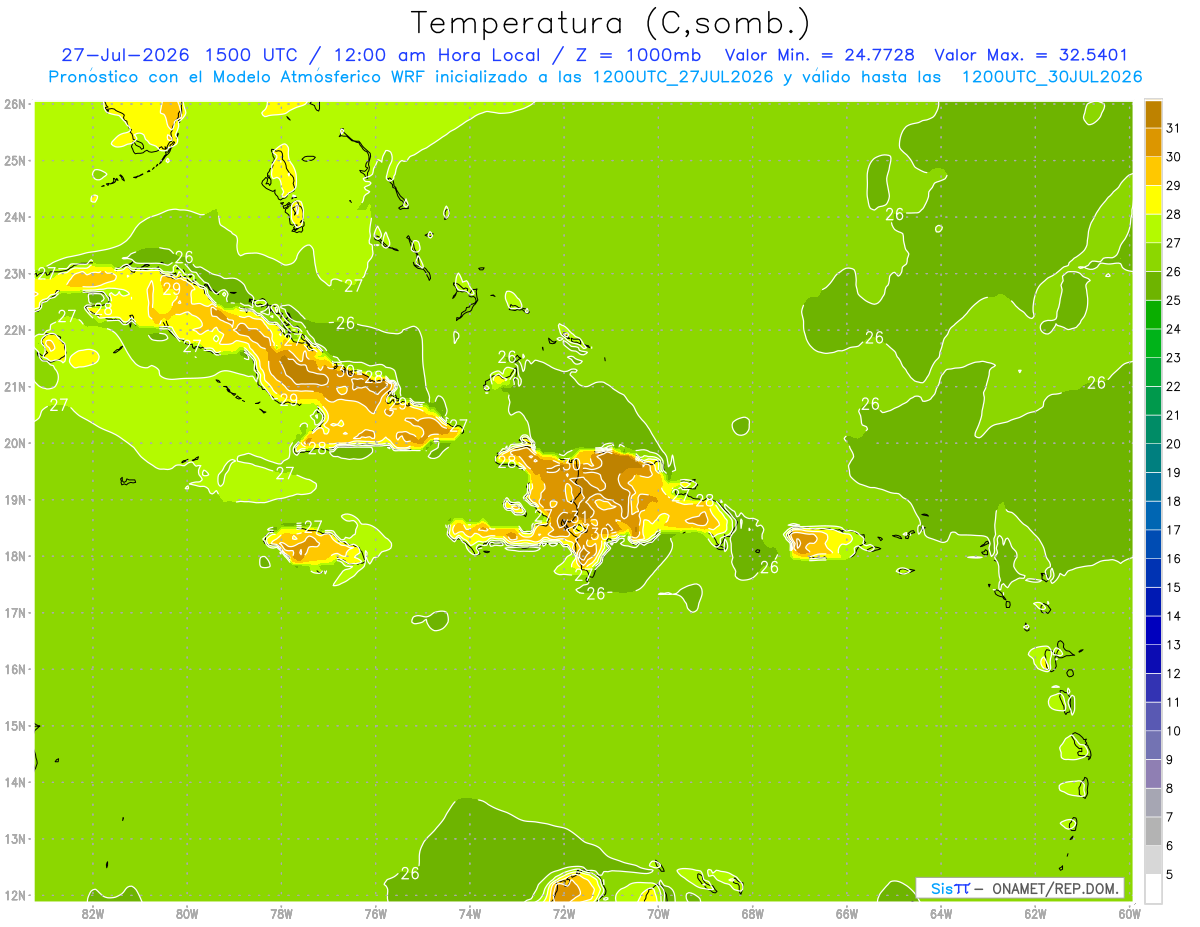Viewport: 1200px width, 927px height.
Task: Click the color scale segment between 27 and 28
Action: point(1153,228)
